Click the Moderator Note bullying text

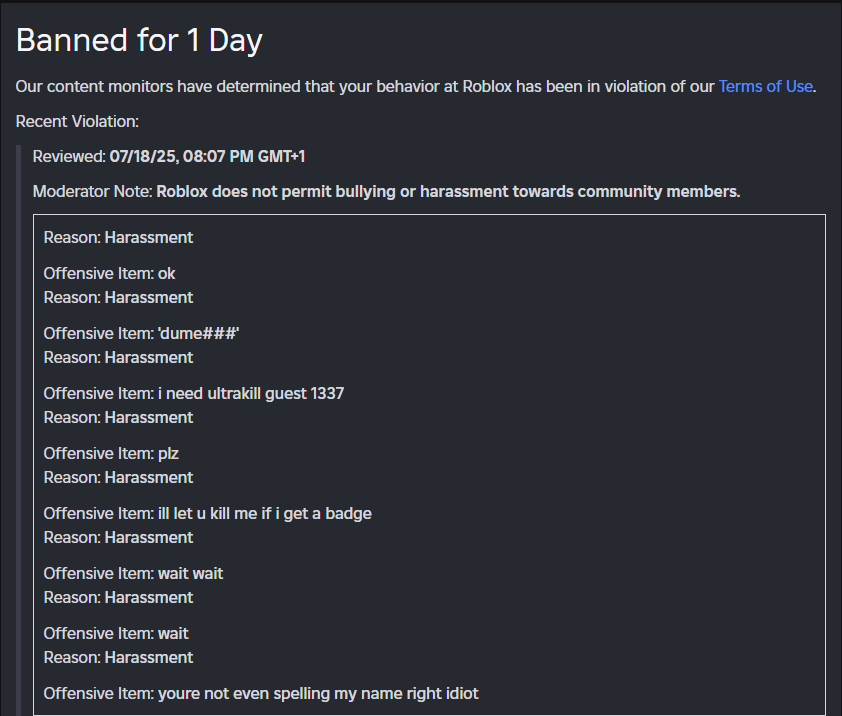[x=448, y=192]
